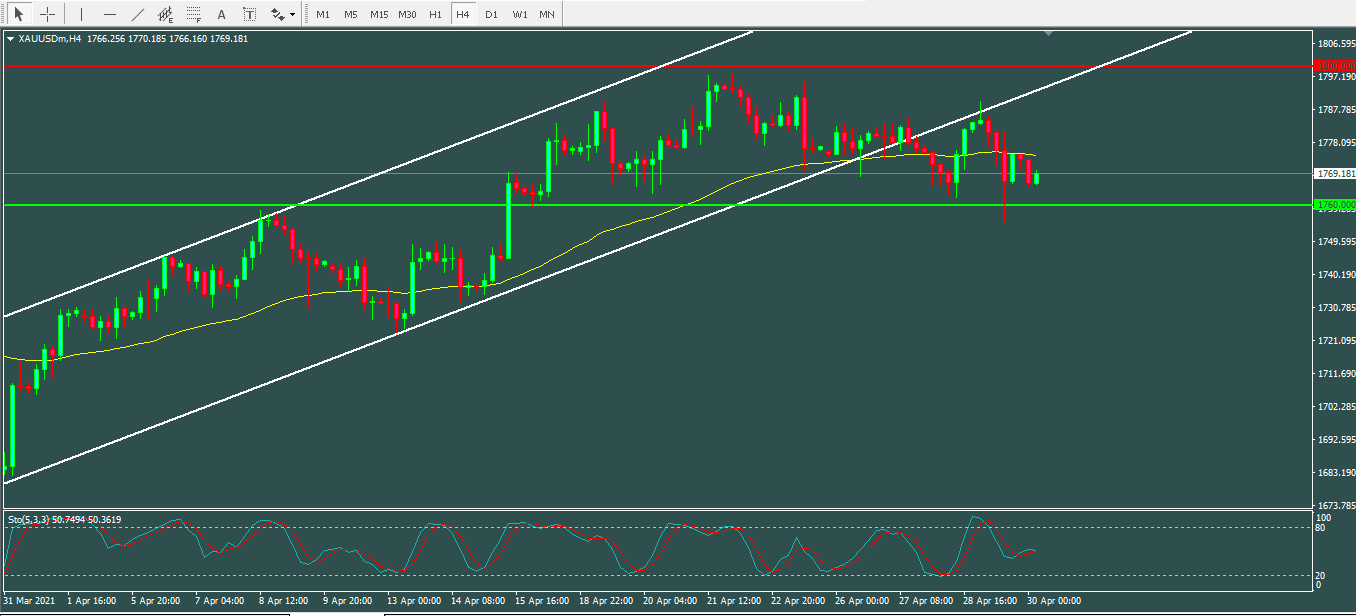1356x616 pixels.
Task: Select the cursor arrow tool
Action: click(18, 15)
